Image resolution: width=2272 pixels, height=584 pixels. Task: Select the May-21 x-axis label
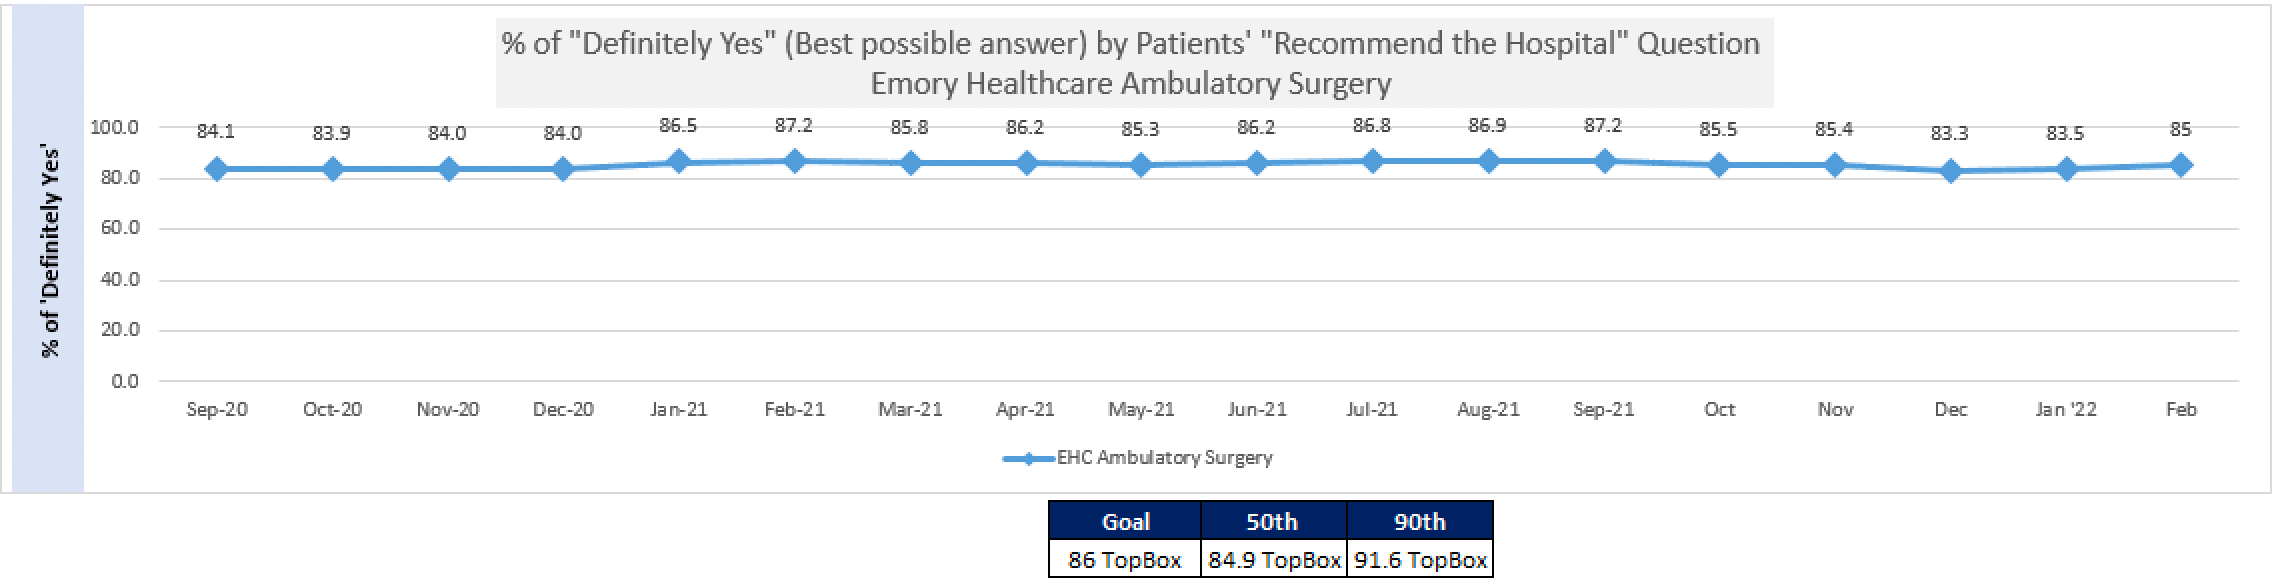click(x=1141, y=410)
